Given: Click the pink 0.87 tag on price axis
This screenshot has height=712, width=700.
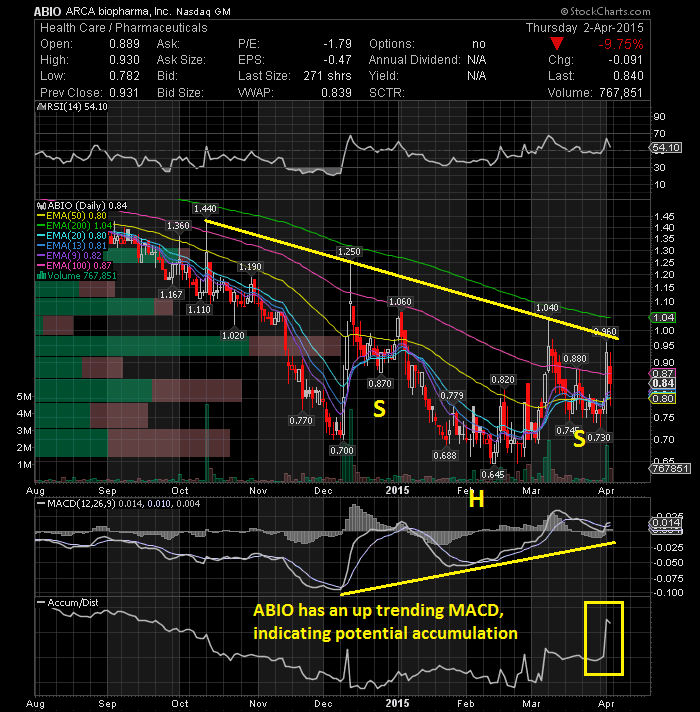Looking at the screenshot, I should click(663, 373).
